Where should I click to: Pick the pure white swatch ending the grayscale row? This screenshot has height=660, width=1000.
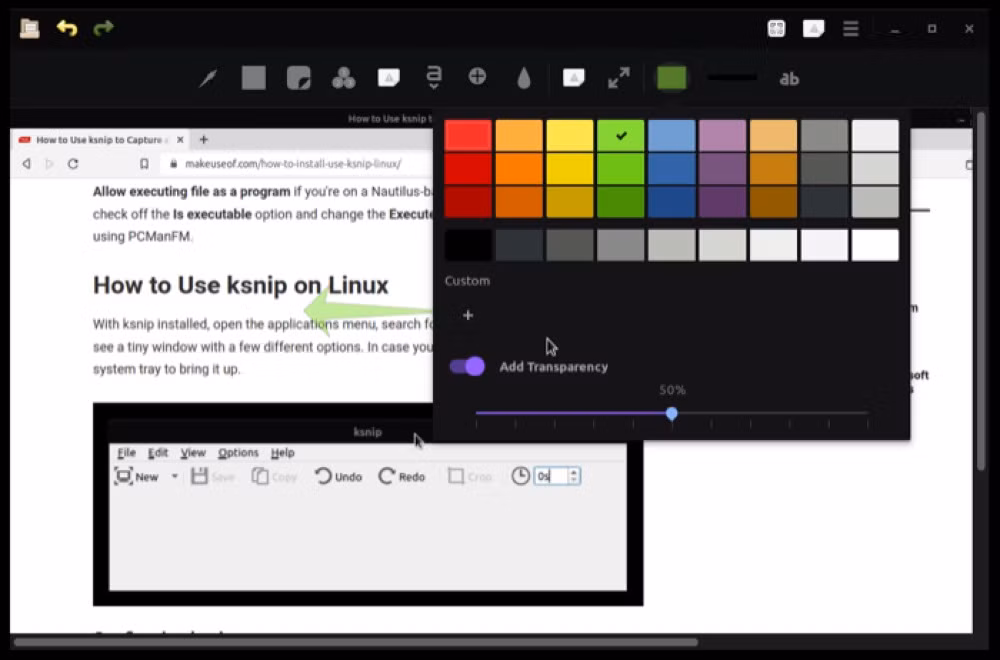(x=875, y=245)
